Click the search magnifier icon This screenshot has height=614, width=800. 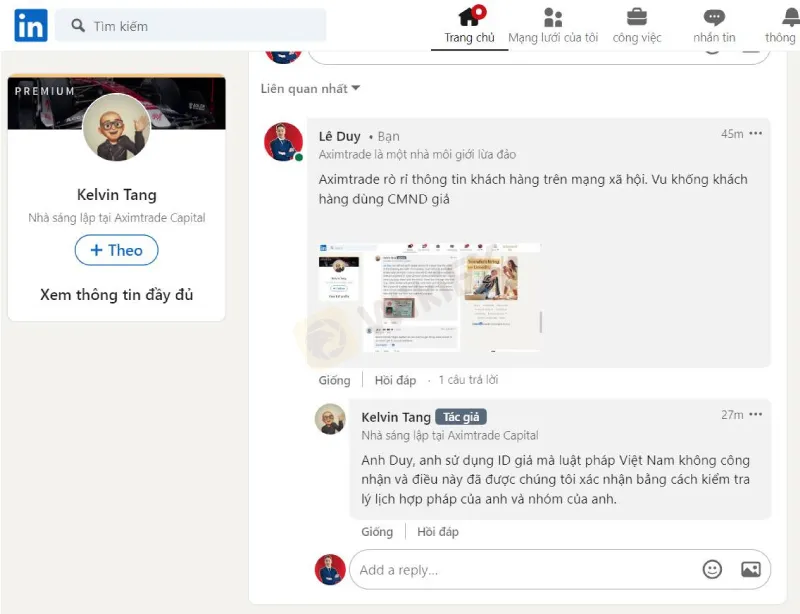pyautogui.click(x=78, y=26)
